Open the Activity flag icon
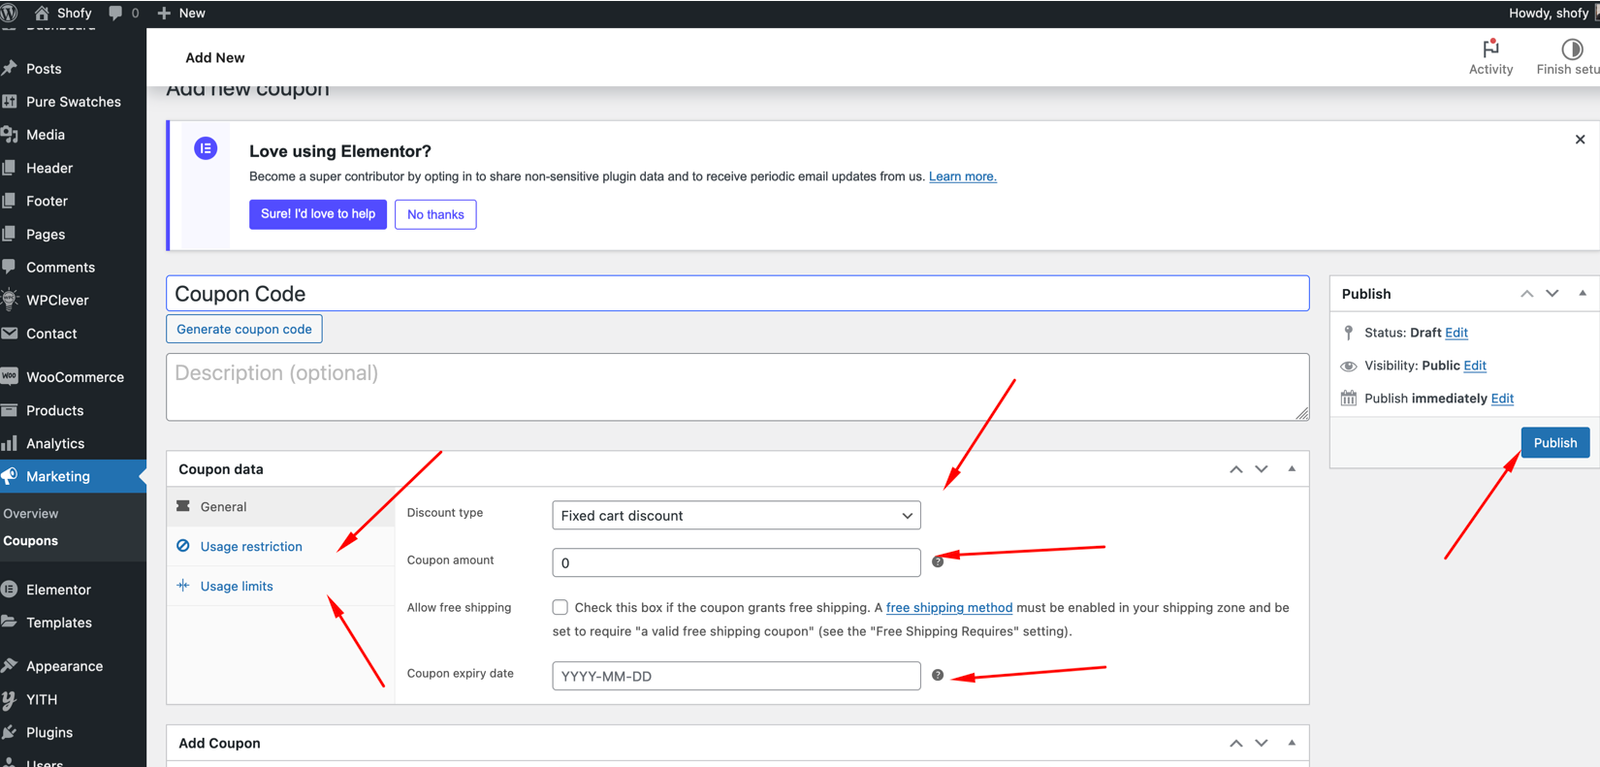The image size is (1600, 767). coord(1490,49)
